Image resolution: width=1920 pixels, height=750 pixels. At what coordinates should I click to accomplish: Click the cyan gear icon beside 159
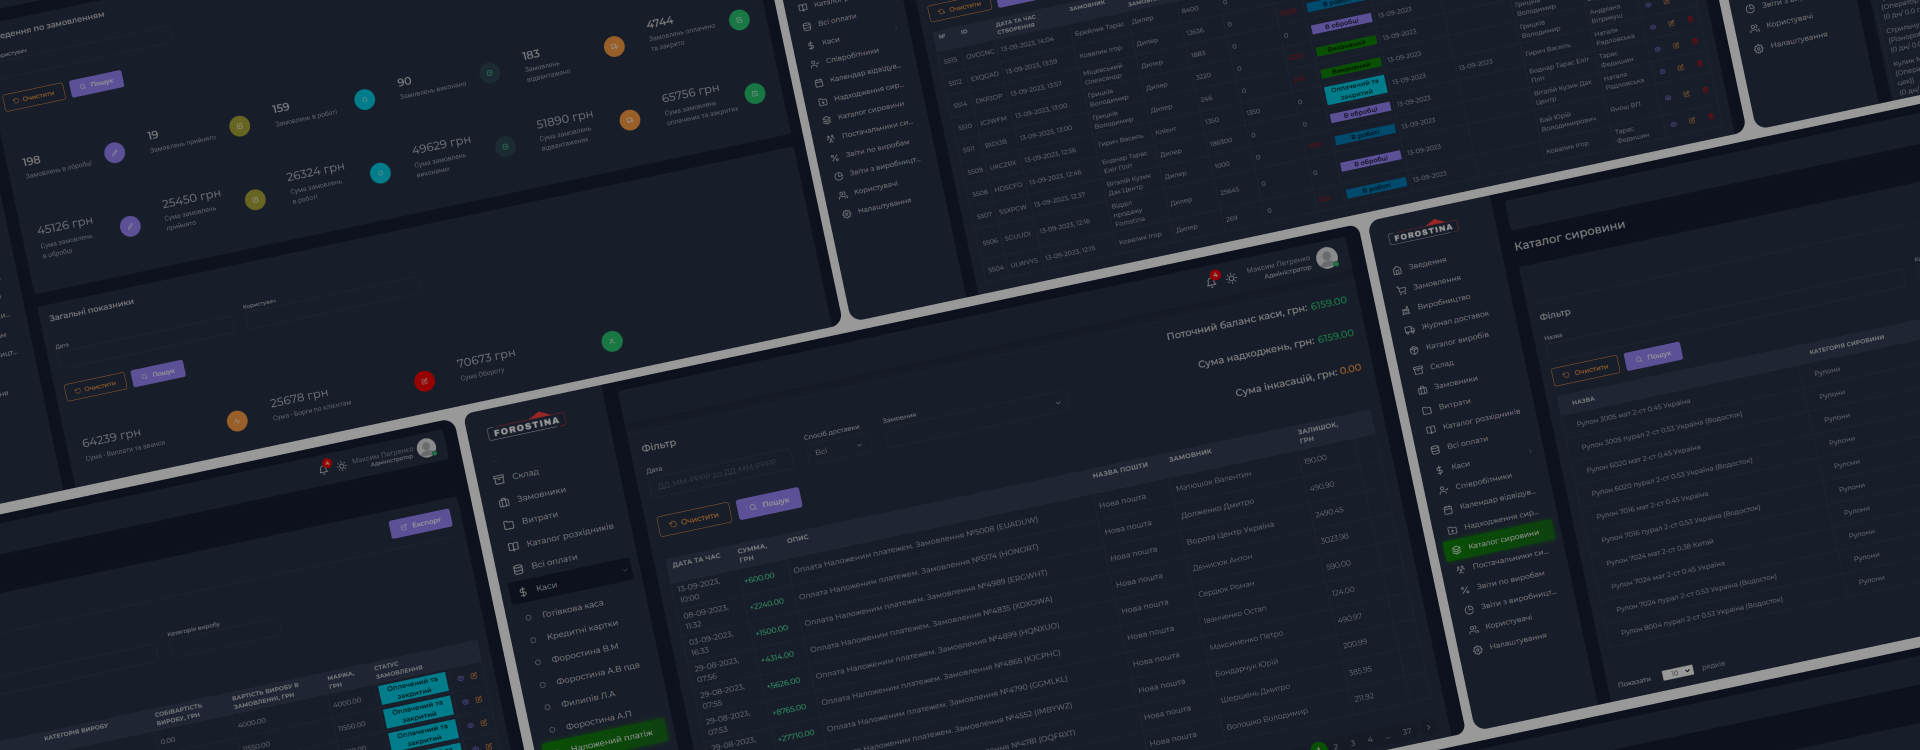pyautogui.click(x=365, y=99)
